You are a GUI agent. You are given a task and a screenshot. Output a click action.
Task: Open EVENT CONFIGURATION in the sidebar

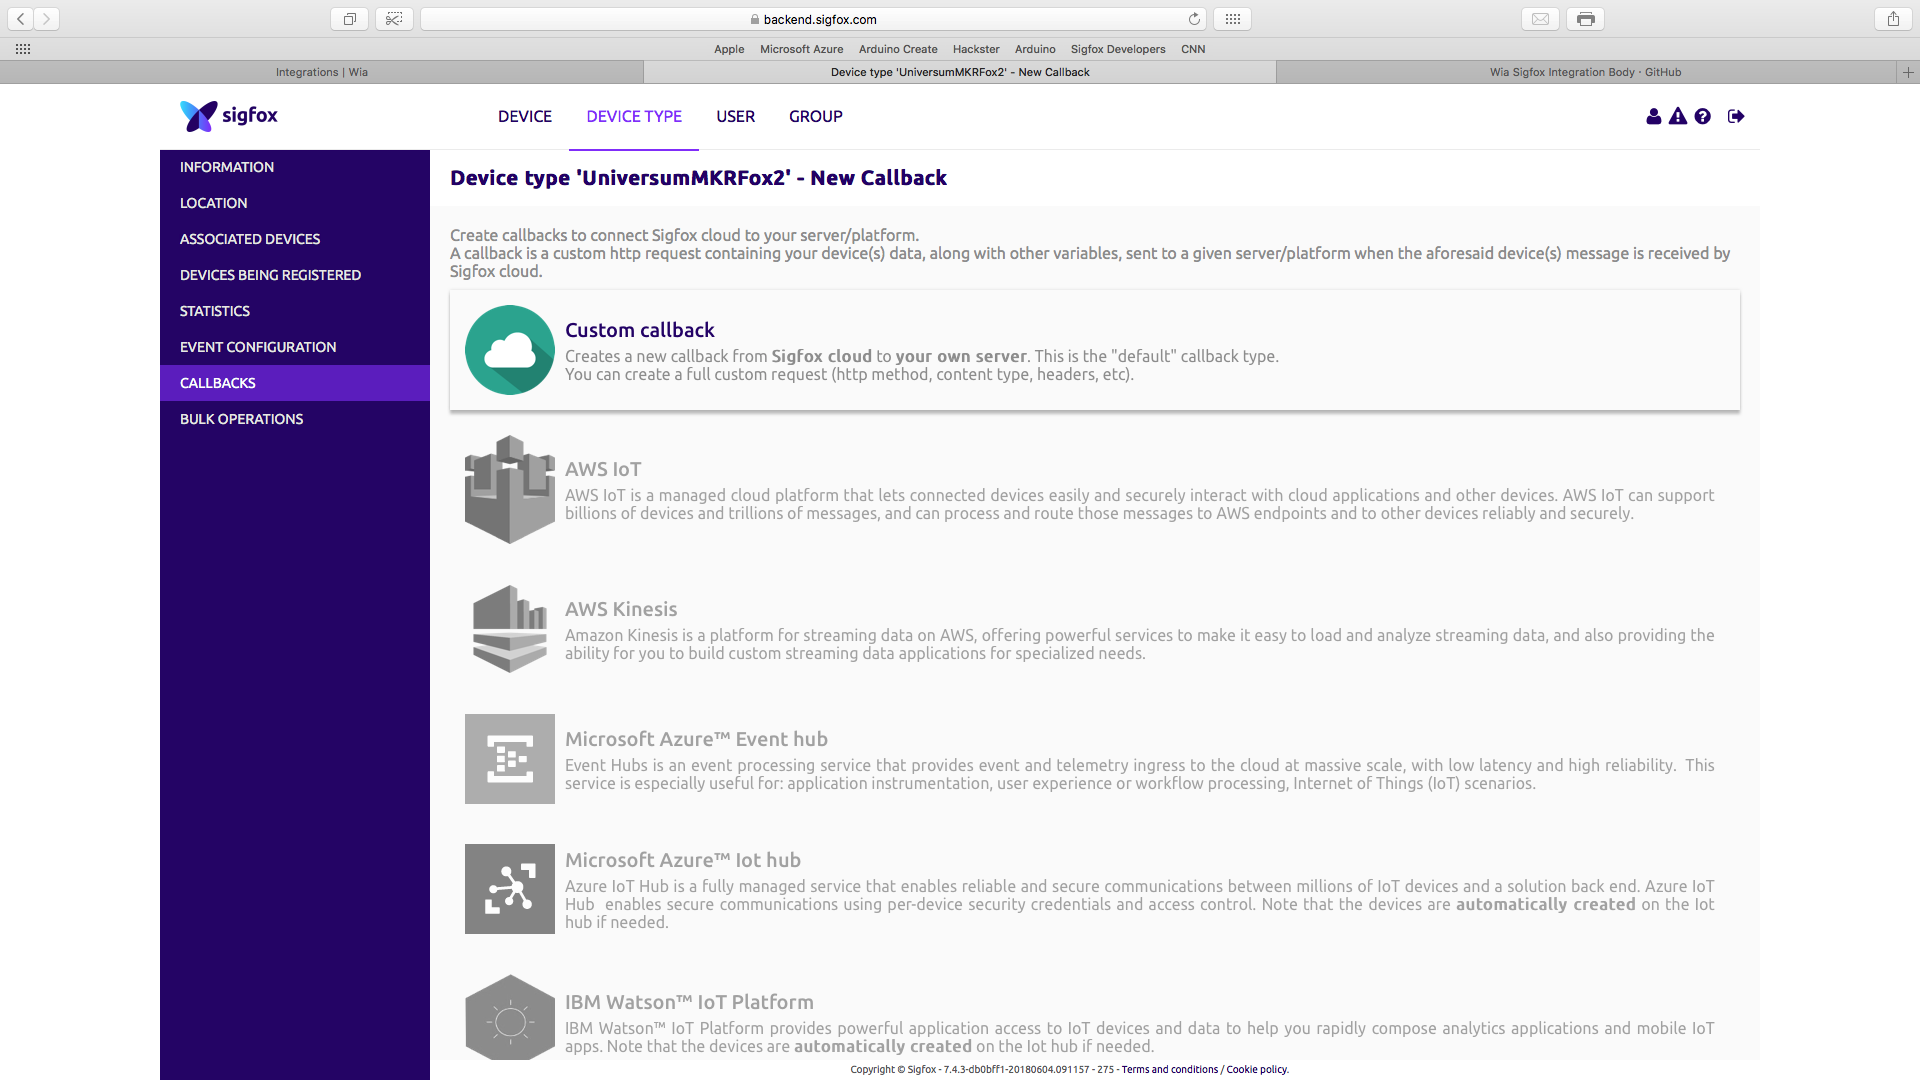[258, 347]
